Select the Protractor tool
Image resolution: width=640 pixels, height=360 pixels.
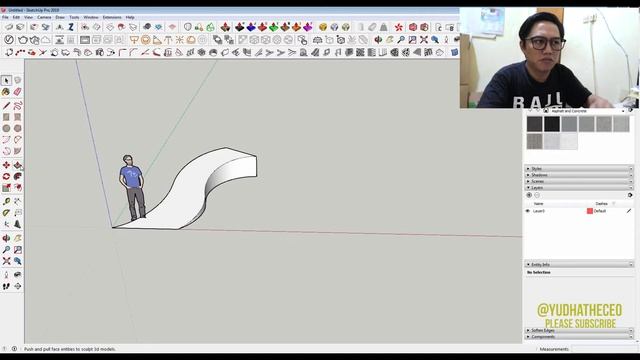coord(6,213)
